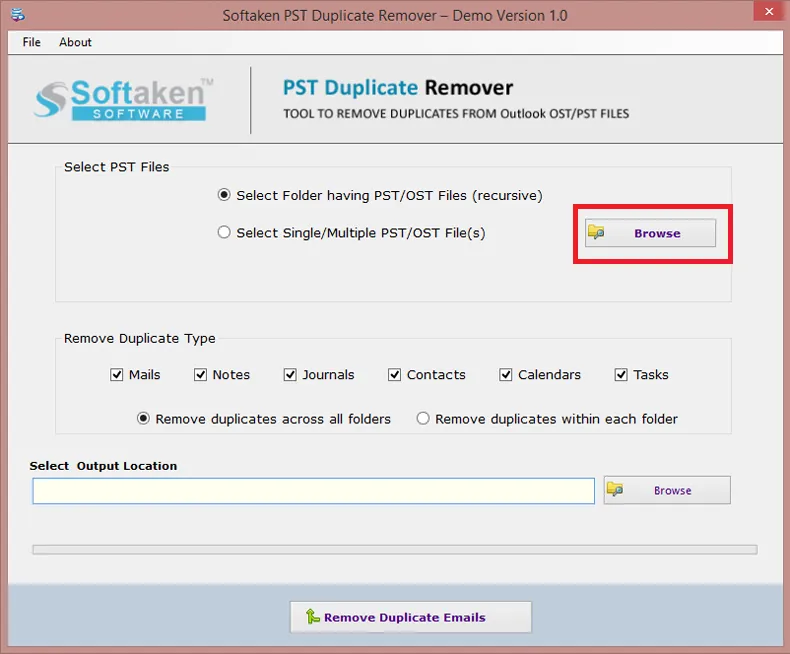Open the File menu
This screenshot has height=654, width=790.
[x=31, y=42]
